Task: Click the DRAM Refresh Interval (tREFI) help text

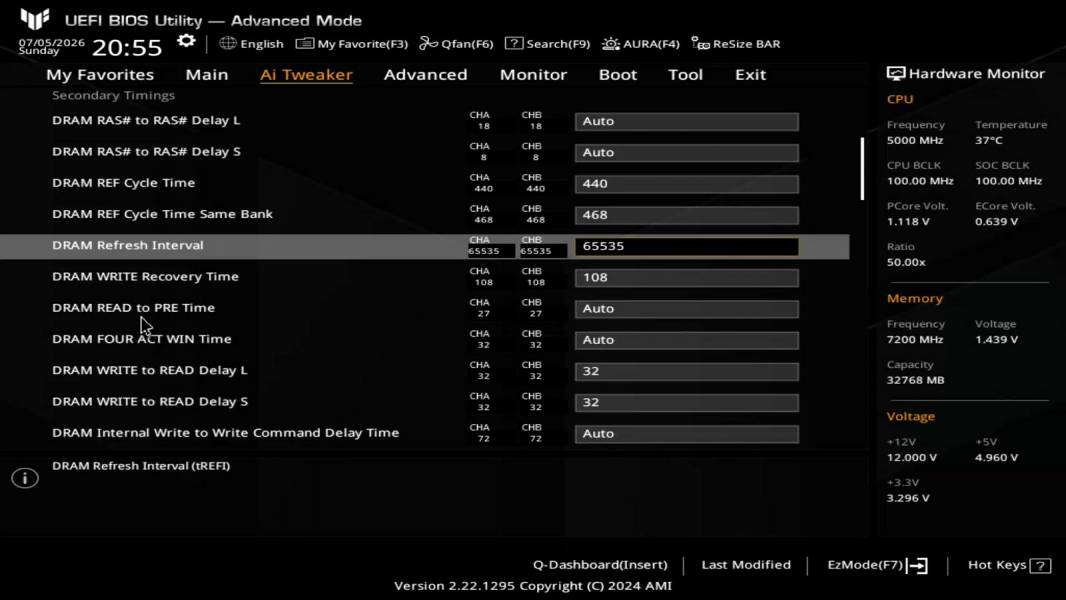Action: (141, 466)
